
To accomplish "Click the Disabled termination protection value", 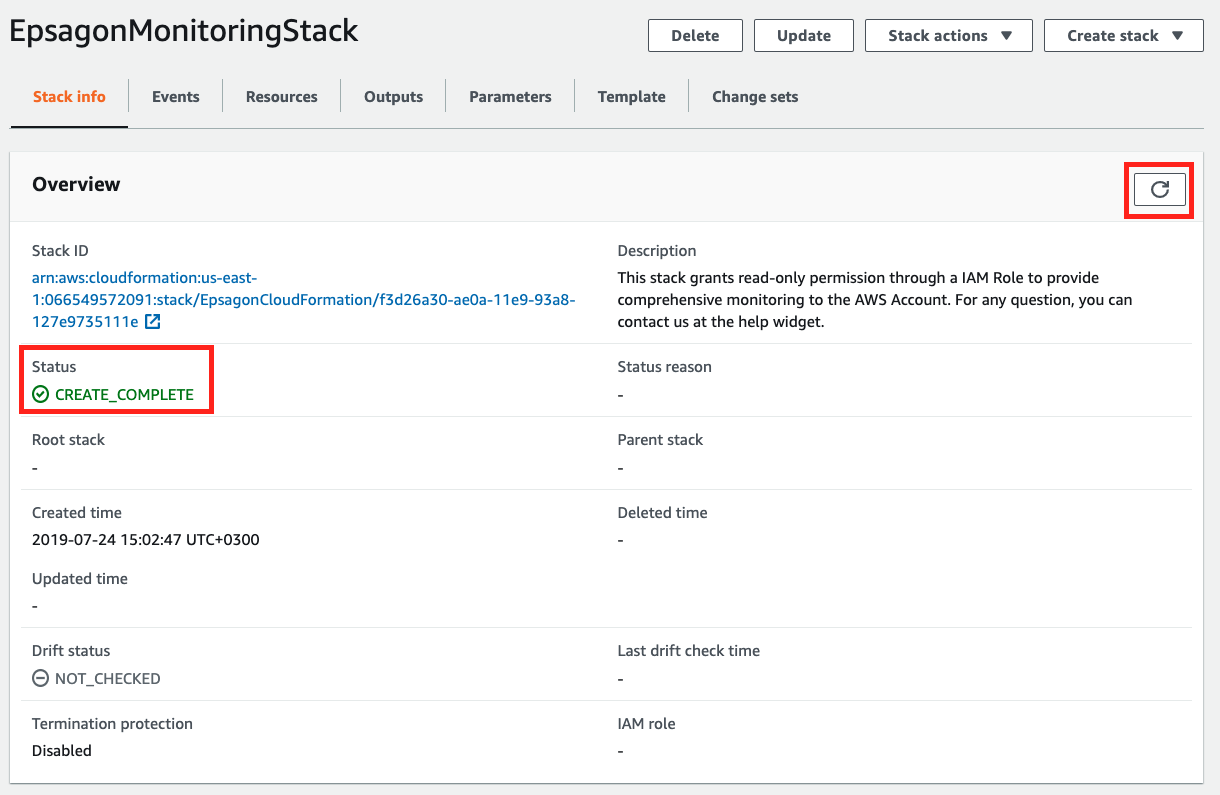I will point(62,751).
